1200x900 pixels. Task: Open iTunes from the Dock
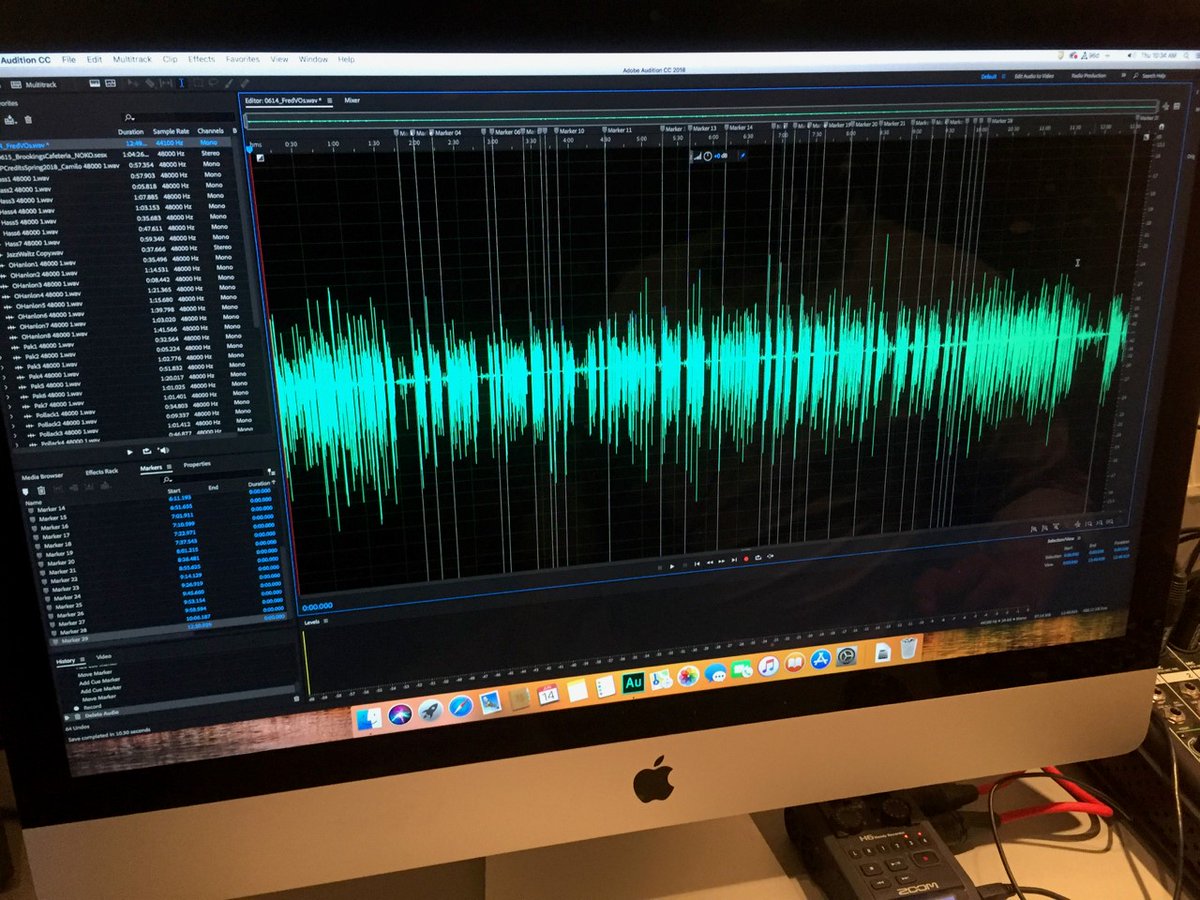tap(768, 665)
